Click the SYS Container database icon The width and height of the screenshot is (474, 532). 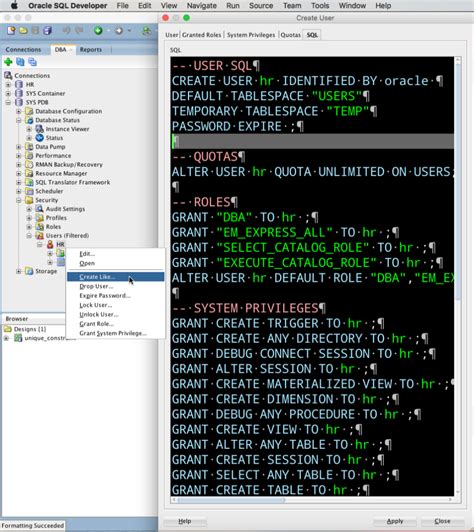tap(19, 93)
